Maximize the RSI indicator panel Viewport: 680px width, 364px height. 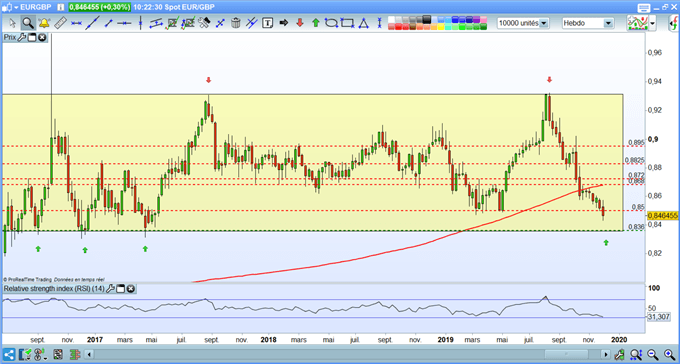pyautogui.click(x=121, y=289)
